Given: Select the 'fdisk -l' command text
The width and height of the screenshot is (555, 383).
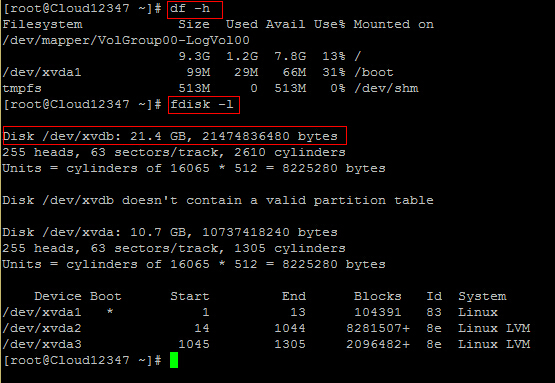Looking at the screenshot, I should click(x=202, y=104).
